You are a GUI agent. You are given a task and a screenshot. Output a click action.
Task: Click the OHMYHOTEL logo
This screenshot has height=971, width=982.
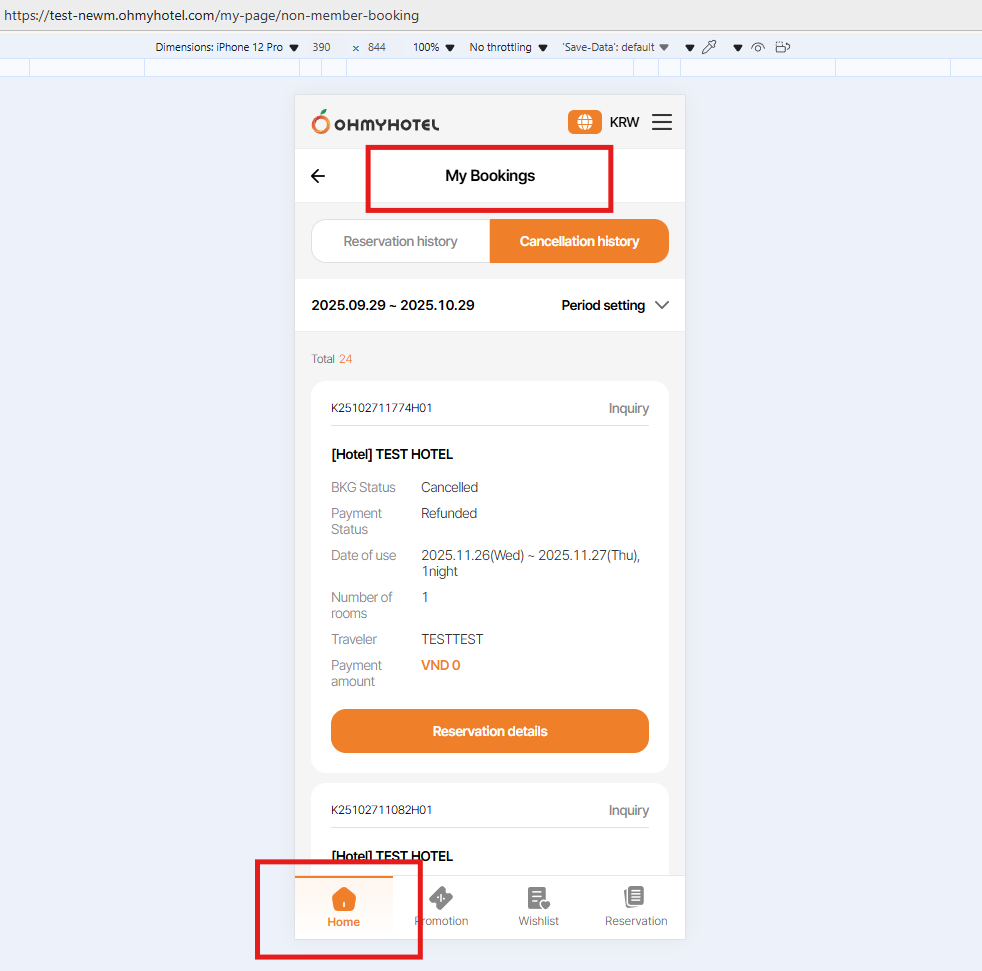pyautogui.click(x=375, y=123)
